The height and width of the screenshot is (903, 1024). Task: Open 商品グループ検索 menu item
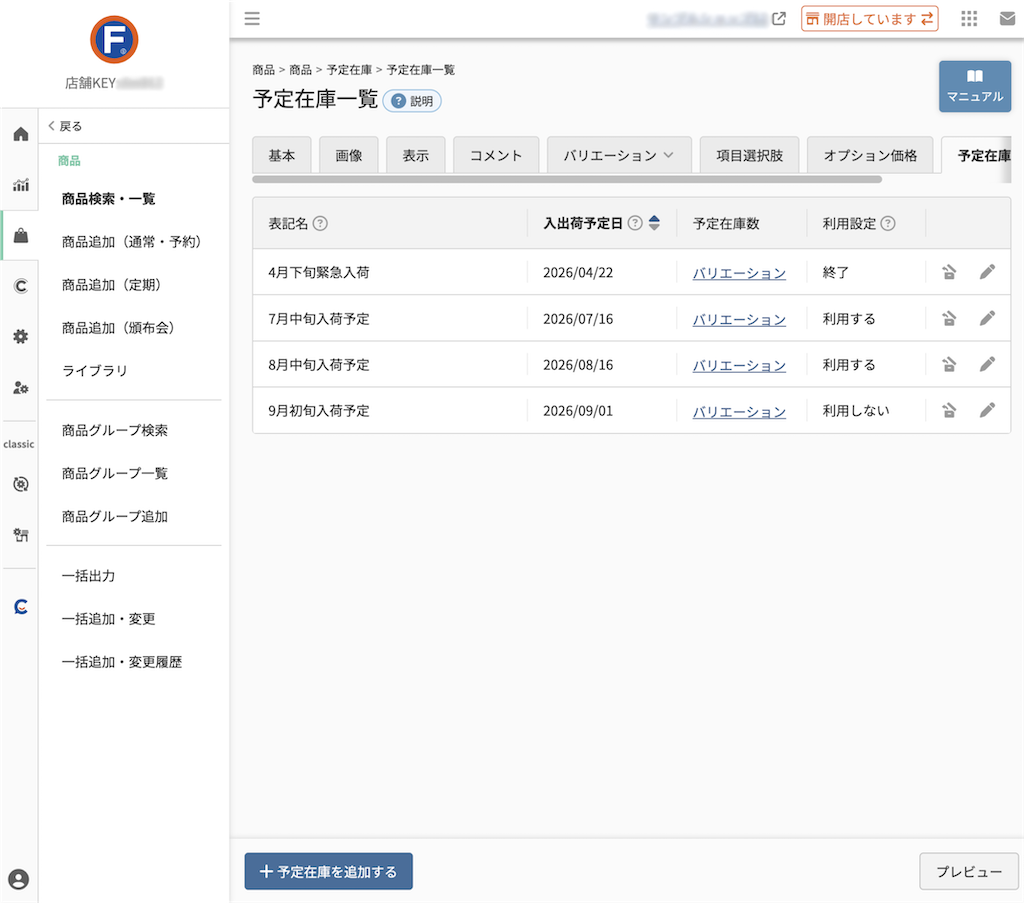(115, 430)
